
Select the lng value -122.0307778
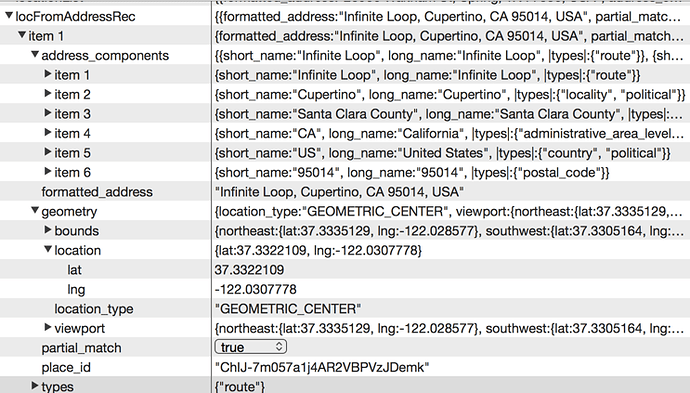click(256, 289)
